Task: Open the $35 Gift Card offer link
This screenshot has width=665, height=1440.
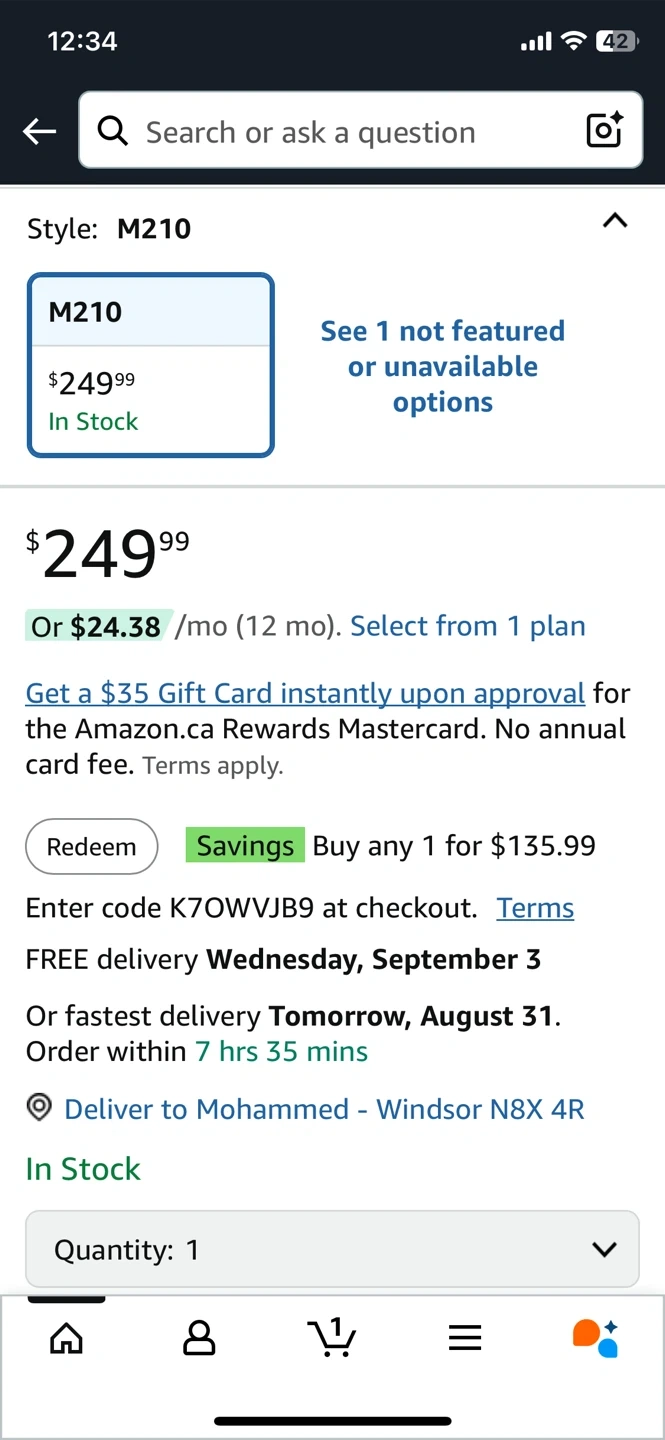Action: click(x=305, y=693)
